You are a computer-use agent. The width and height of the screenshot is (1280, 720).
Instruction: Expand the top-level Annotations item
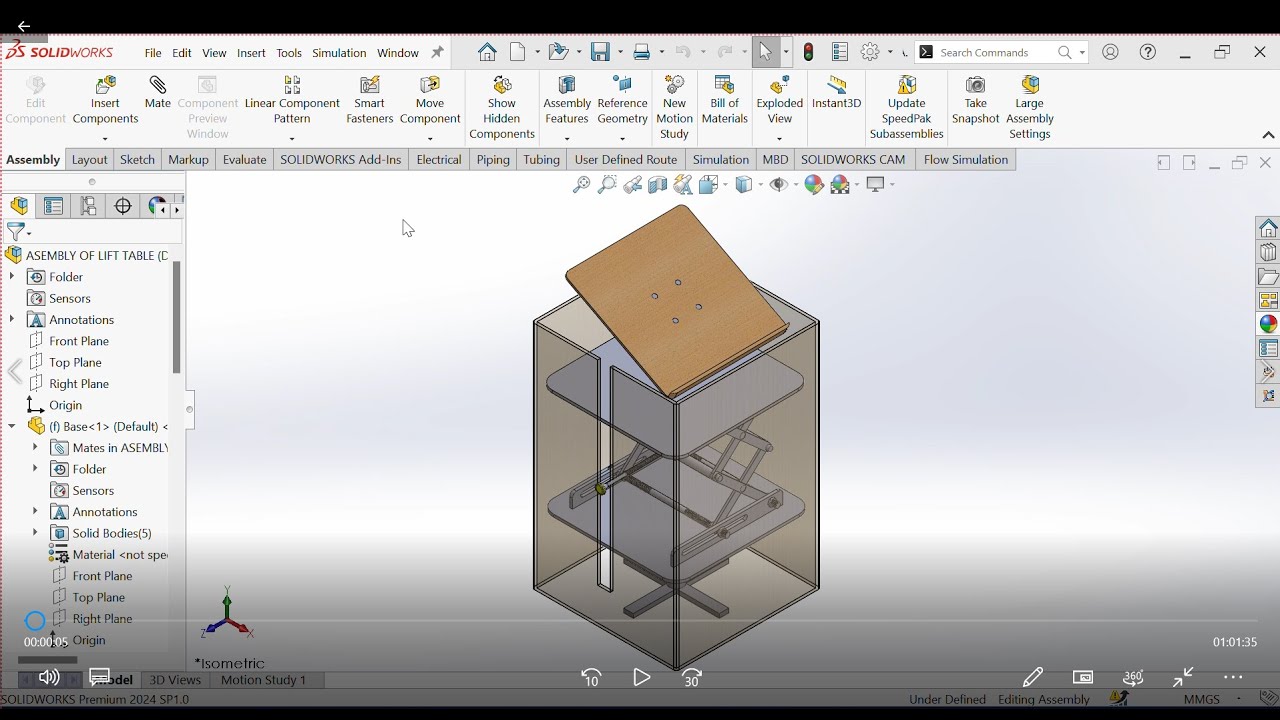tap(12, 319)
